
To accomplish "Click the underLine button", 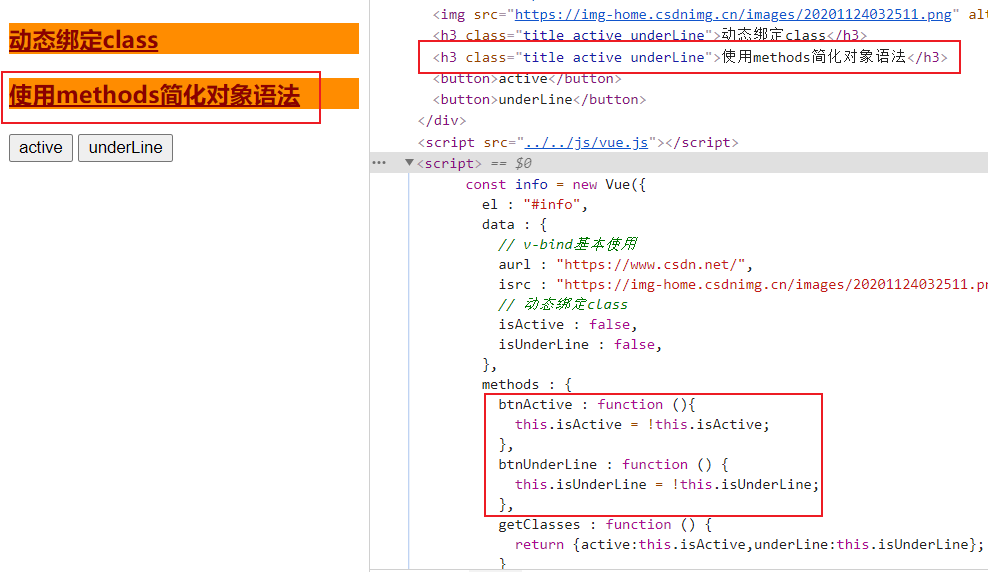I will pos(125,148).
